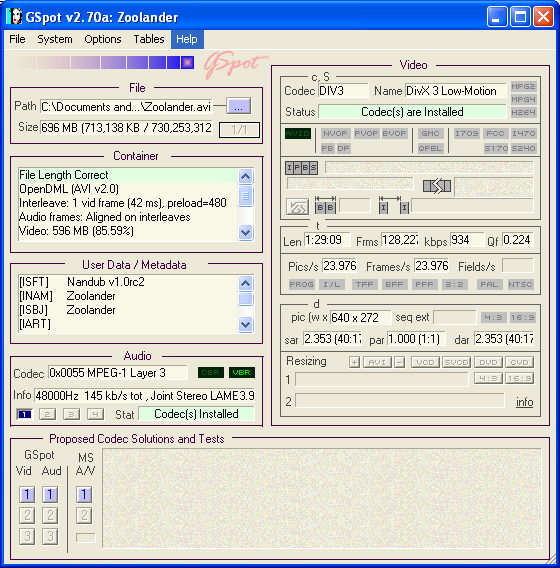Click the MPG4 indicator
Viewport: 560px width, 568px height.
pyautogui.click(x=523, y=99)
